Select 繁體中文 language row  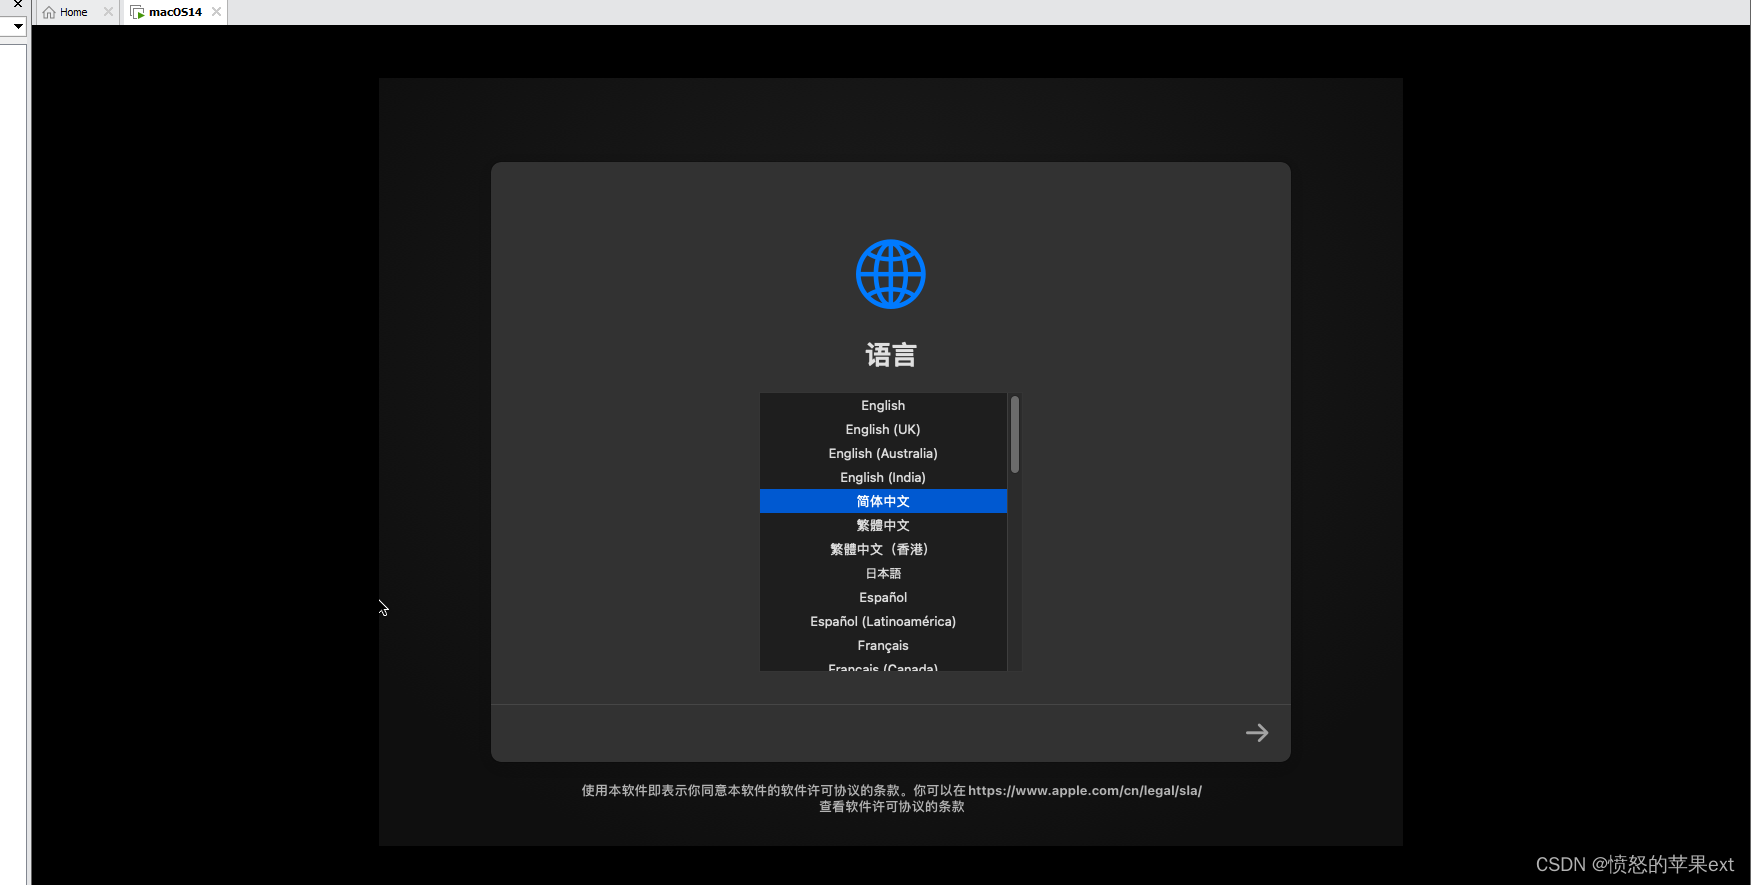[883, 525]
